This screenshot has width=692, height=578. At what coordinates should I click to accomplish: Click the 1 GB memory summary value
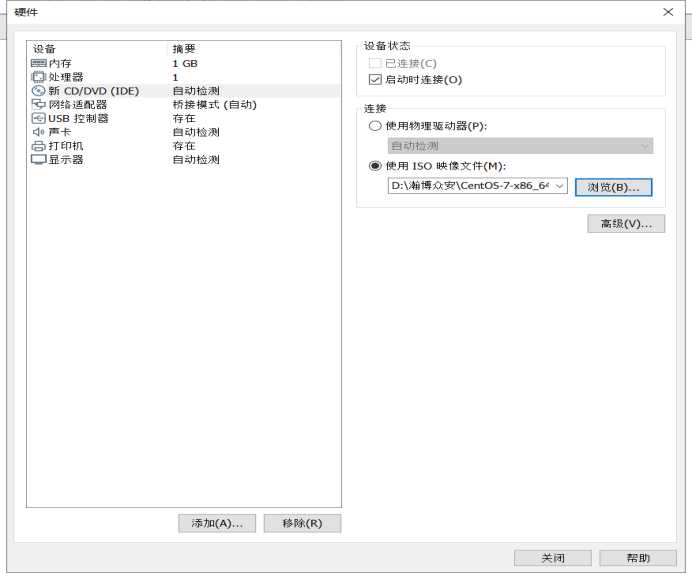pos(185,64)
